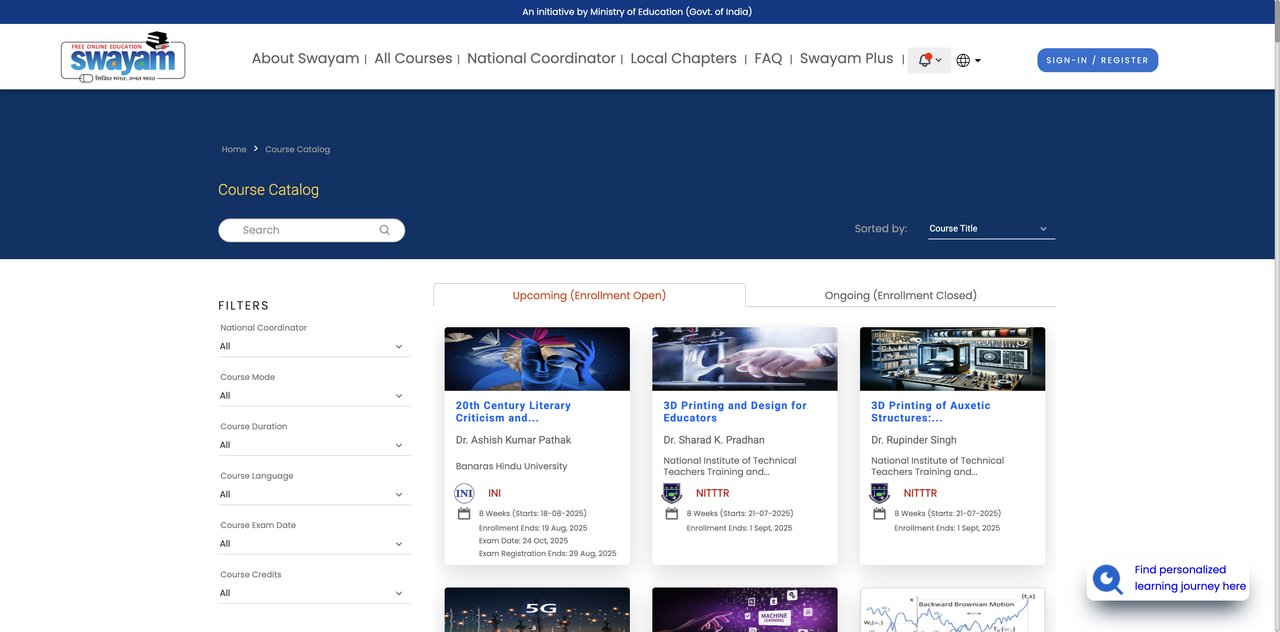
Task: Click the Swayam logo
Action: [122, 57]
